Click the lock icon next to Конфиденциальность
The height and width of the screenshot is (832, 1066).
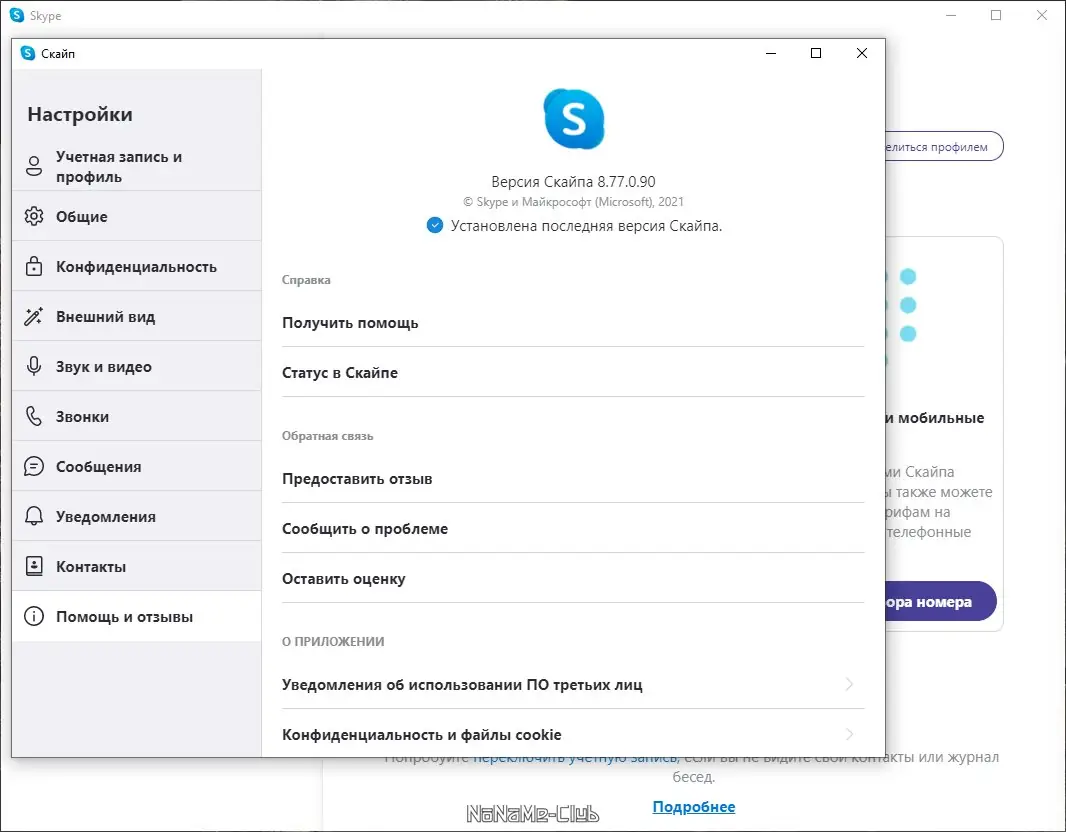point(34,266)
